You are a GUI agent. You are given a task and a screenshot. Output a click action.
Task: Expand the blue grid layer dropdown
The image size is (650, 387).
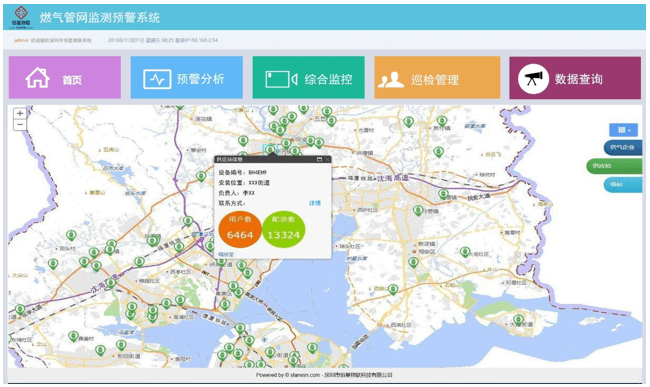623,130
